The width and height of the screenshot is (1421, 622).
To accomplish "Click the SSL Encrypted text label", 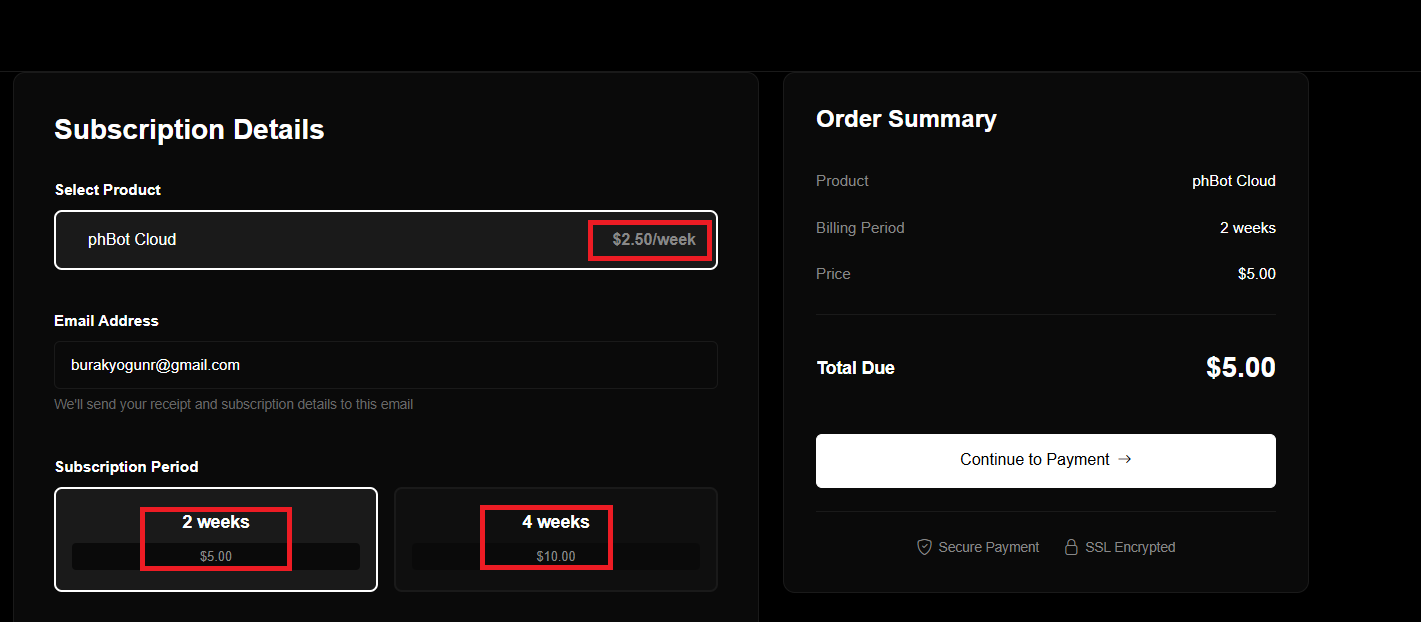I will click(x=1130, y=547).
